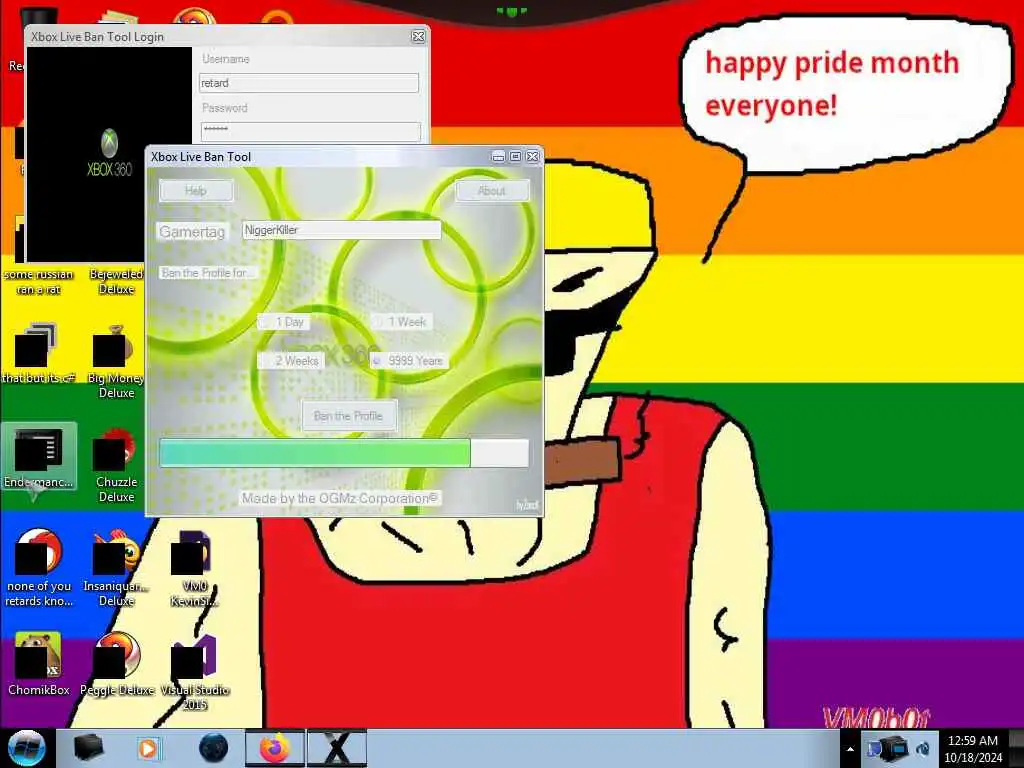Select the Endermanc... desktop icon
Viewport: 1024px width, 768px height.
click(39, 457)
